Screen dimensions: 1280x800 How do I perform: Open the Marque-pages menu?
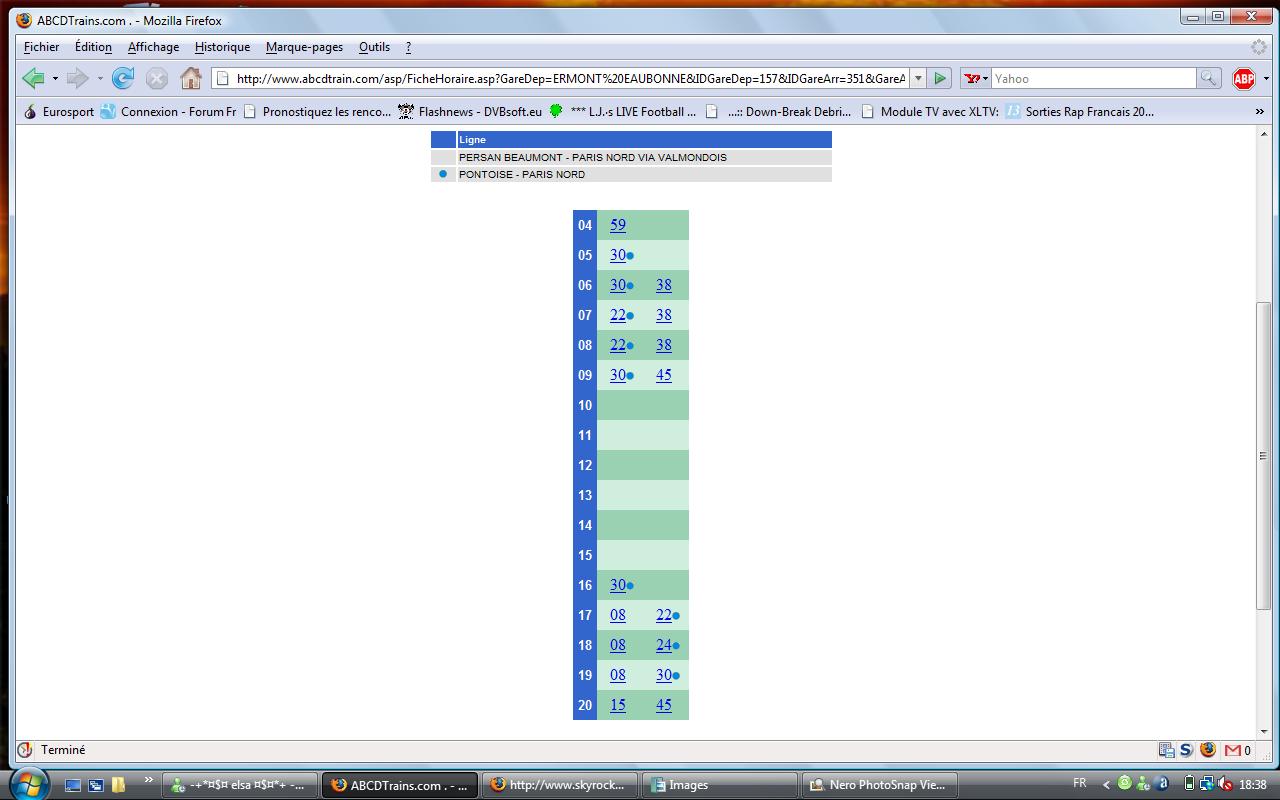tap(304, 47)
